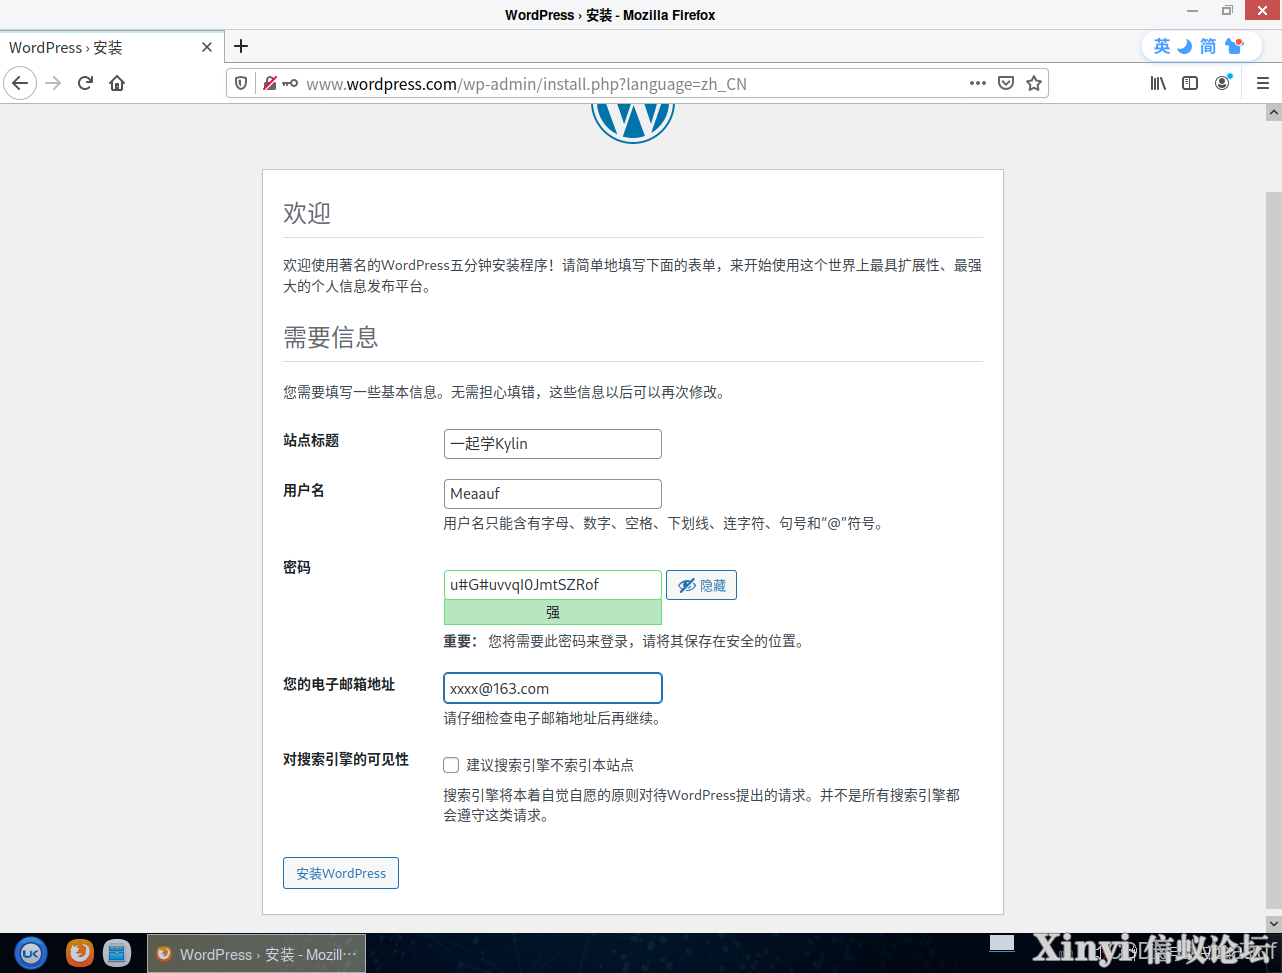Click the 需要信息 heading
Viewport: 1282px width, 973px height.
pyautogui.click(x=331, y=337)
